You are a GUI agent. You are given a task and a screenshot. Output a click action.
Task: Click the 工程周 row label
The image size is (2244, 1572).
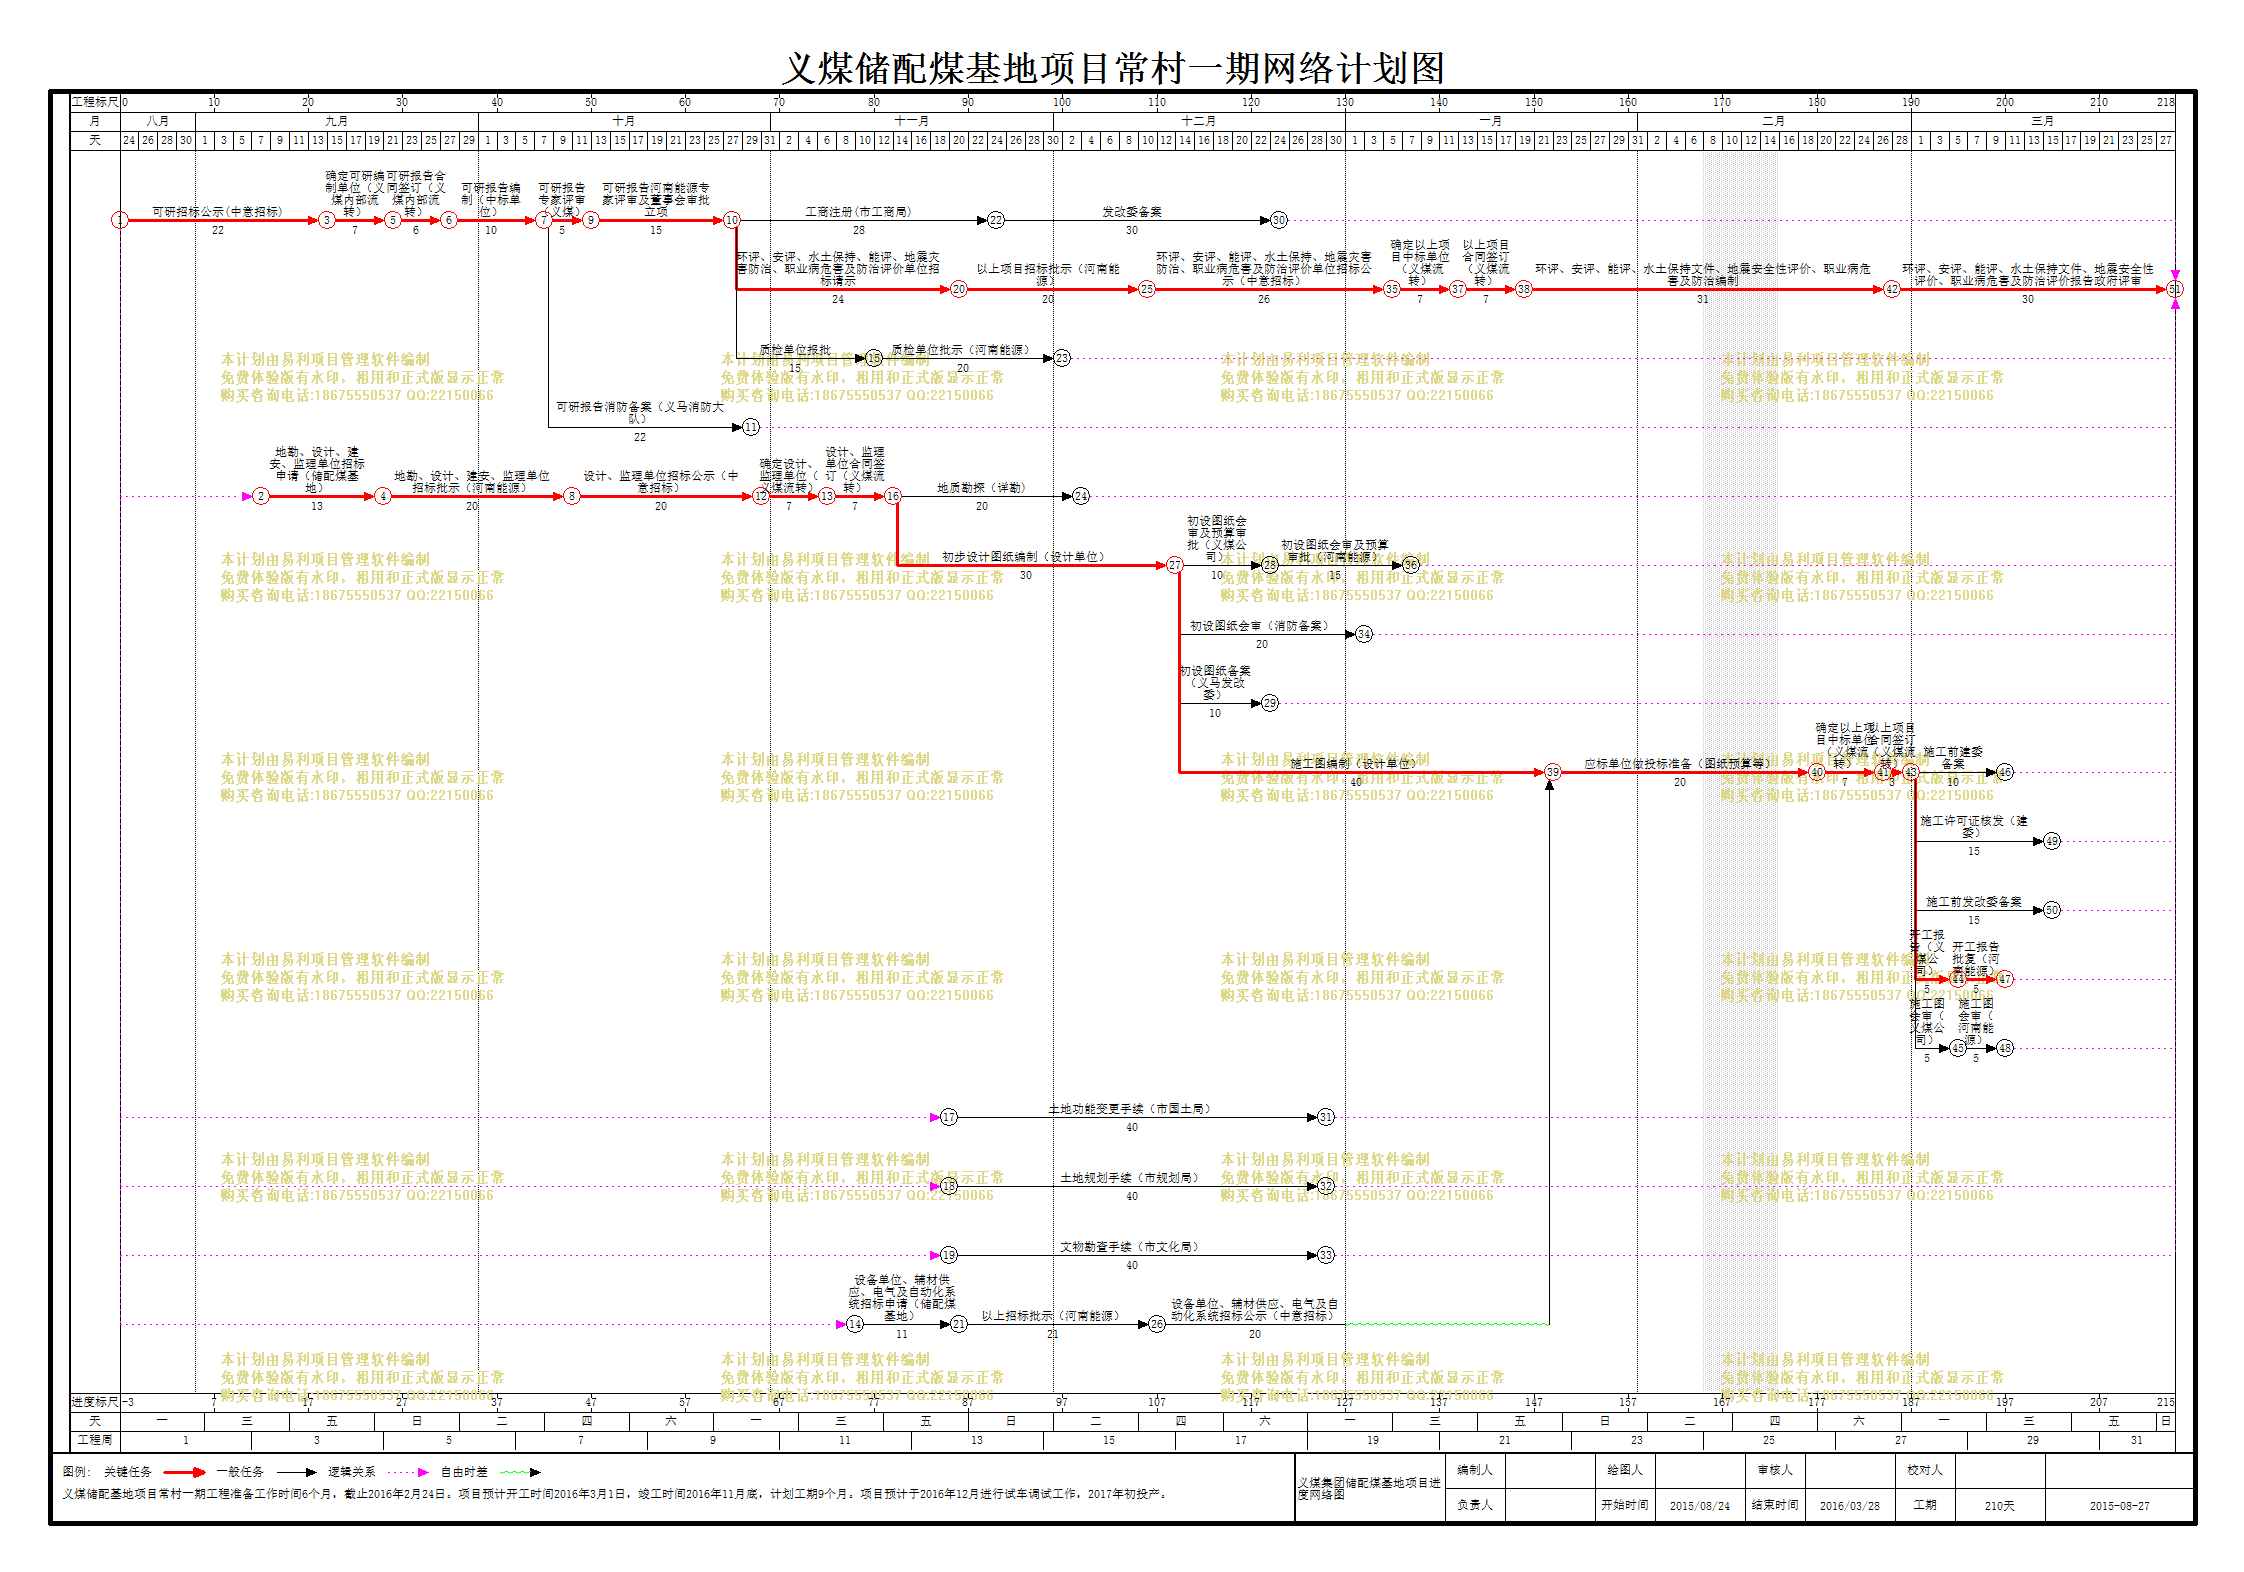(x=95, y=1440)
